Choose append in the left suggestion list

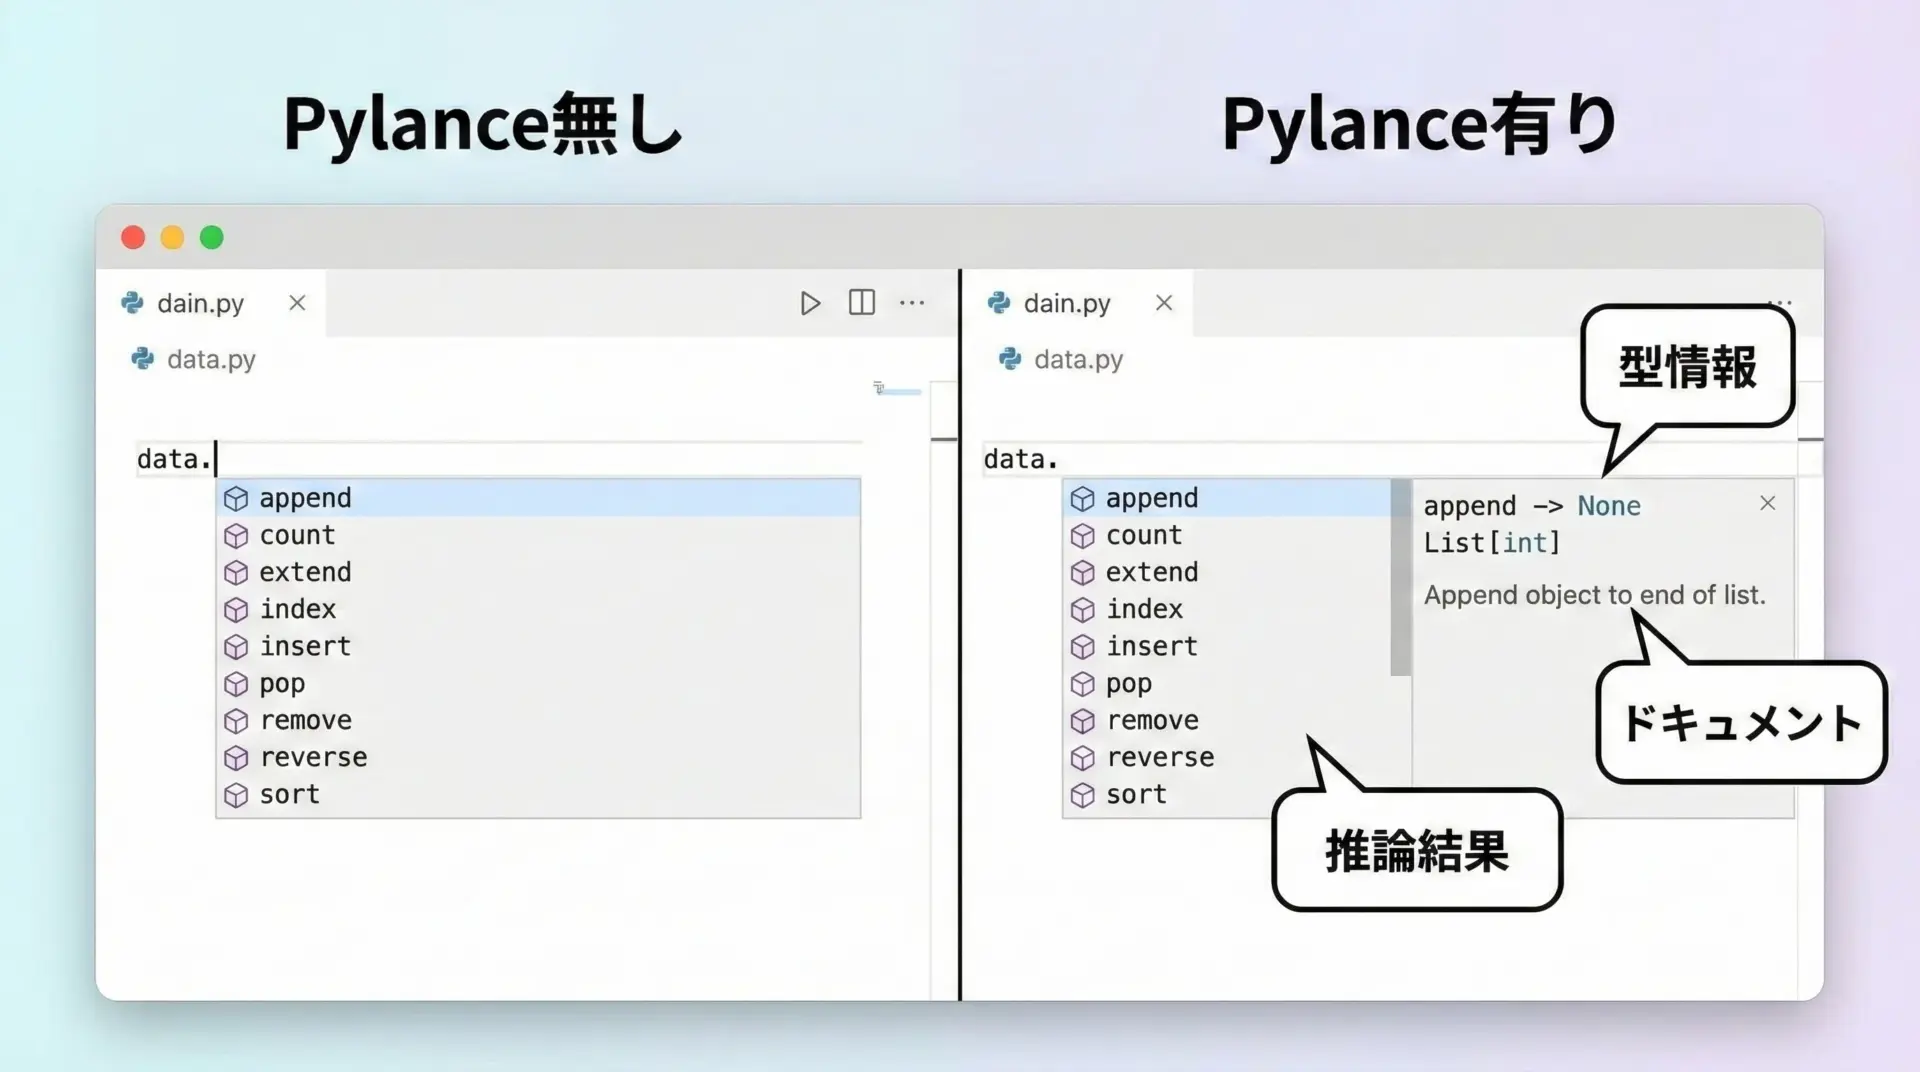pos(305,498)
